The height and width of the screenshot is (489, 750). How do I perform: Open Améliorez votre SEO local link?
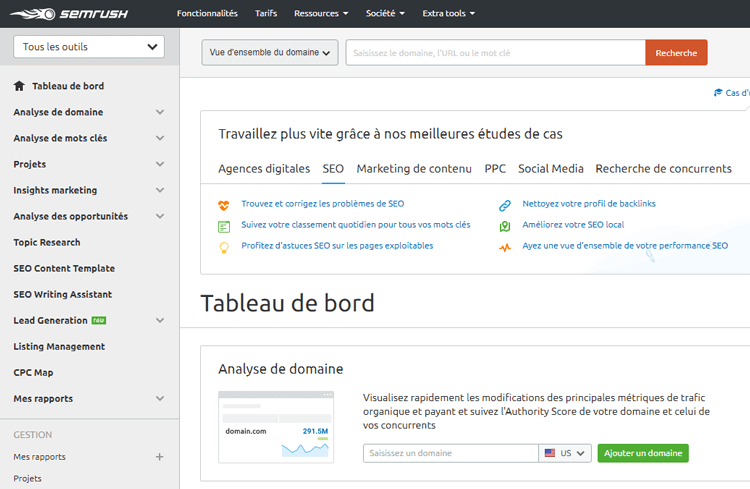[x=573, y=225]
